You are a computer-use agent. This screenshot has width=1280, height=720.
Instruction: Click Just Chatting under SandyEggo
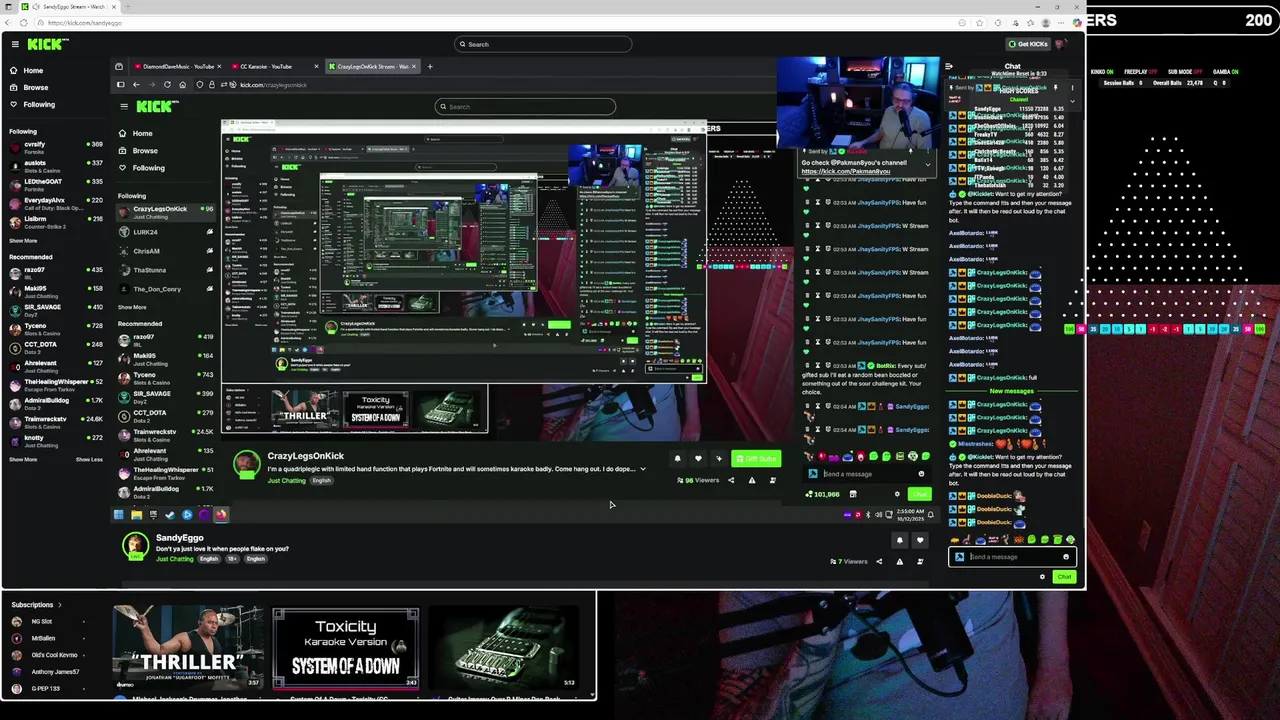coord(175,559)
